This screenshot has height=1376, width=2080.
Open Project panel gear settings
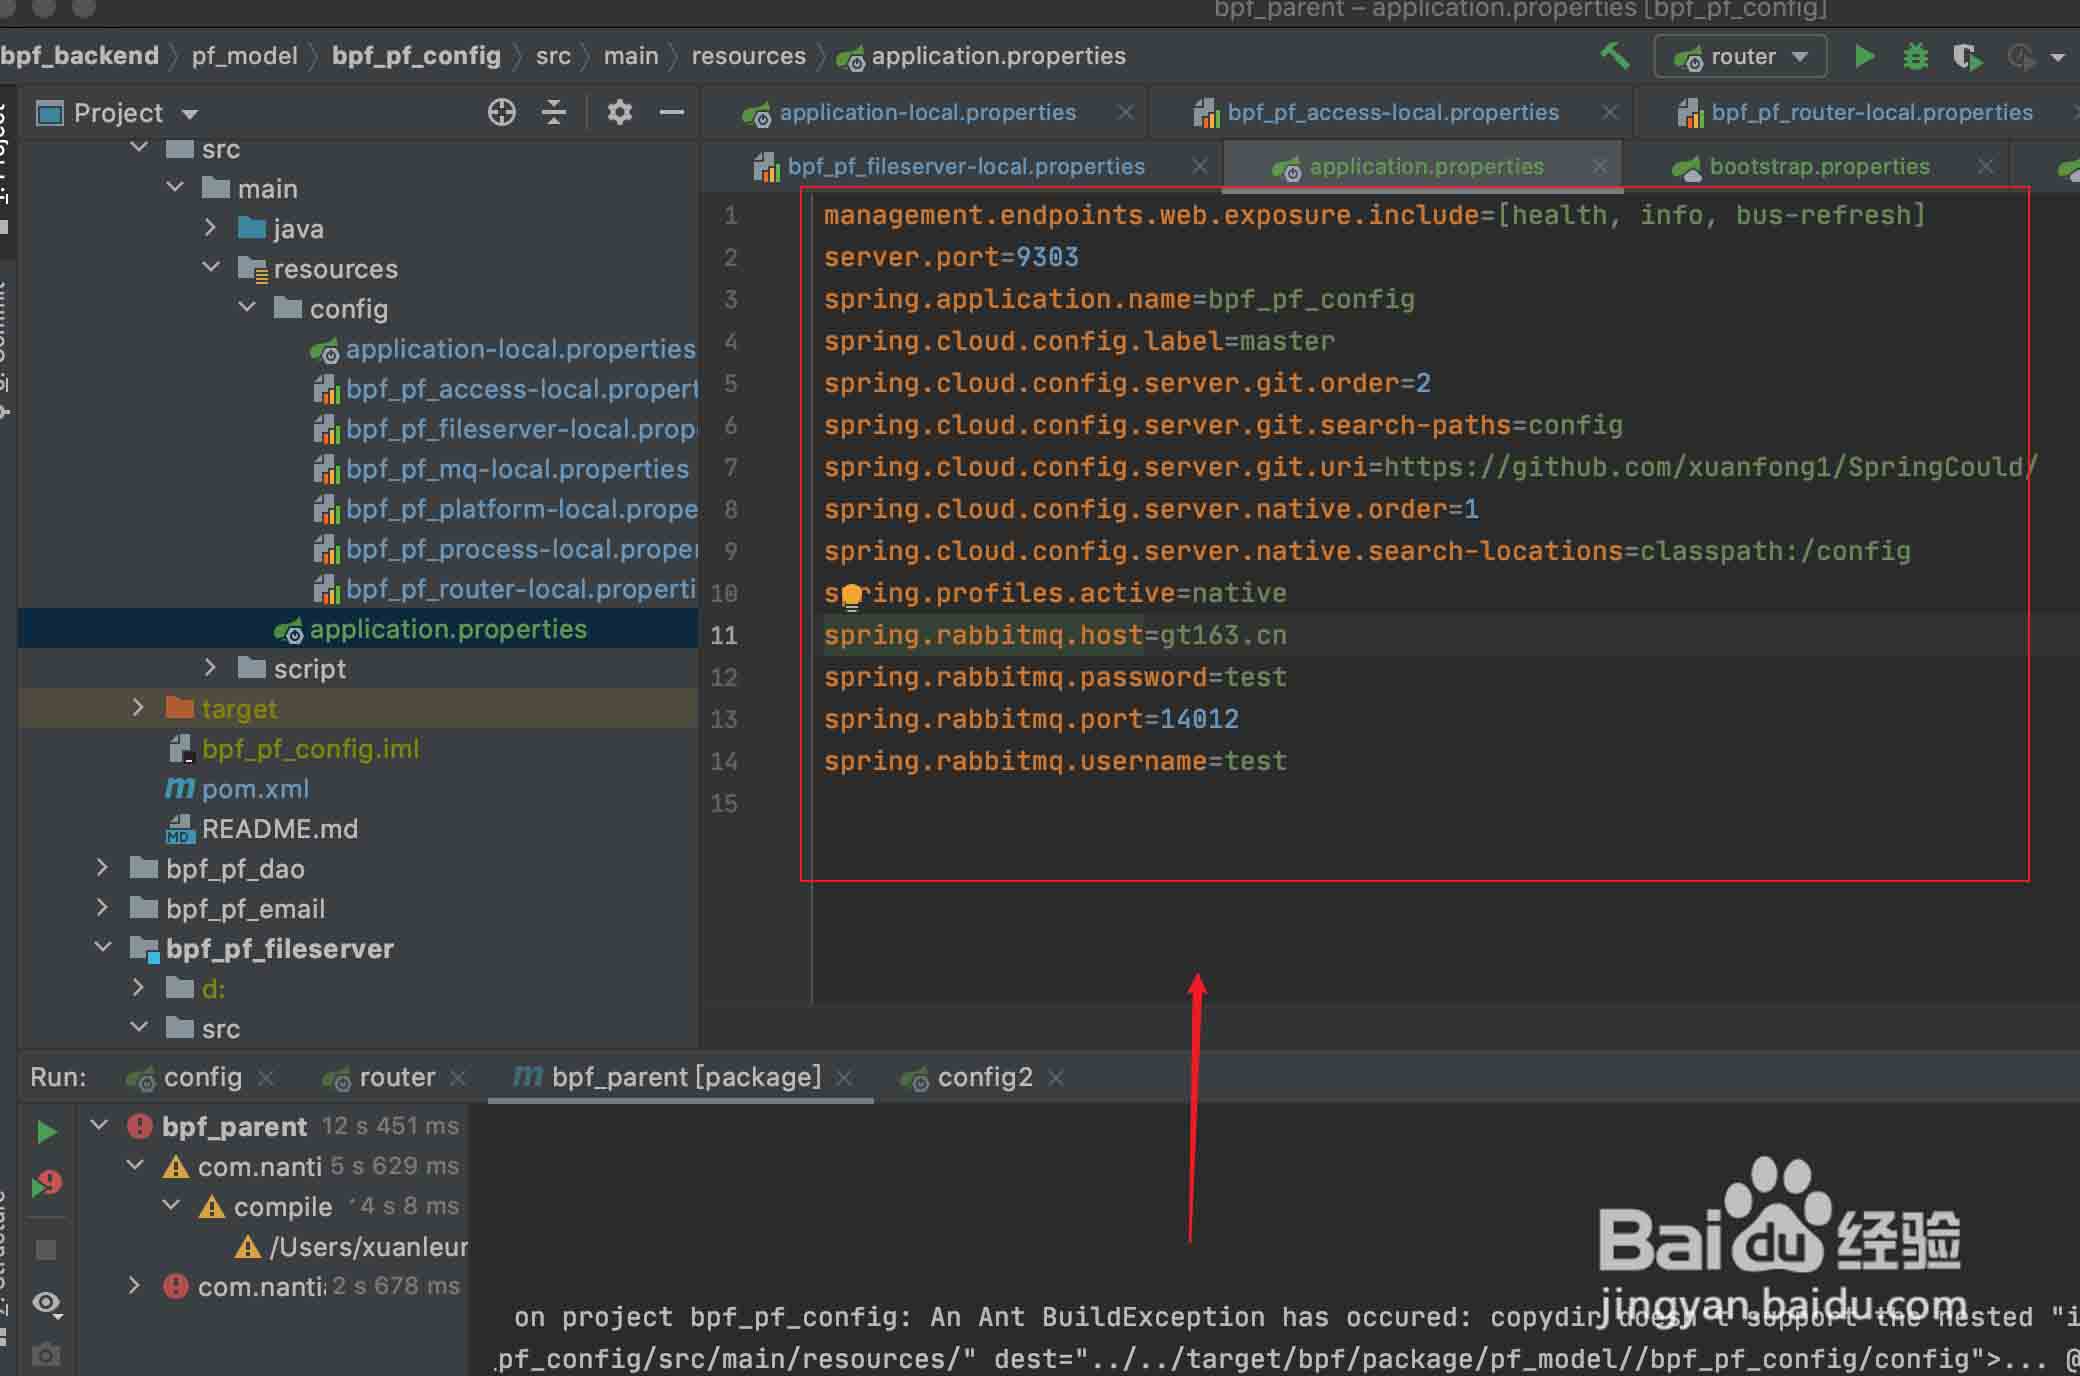point(619,112)
